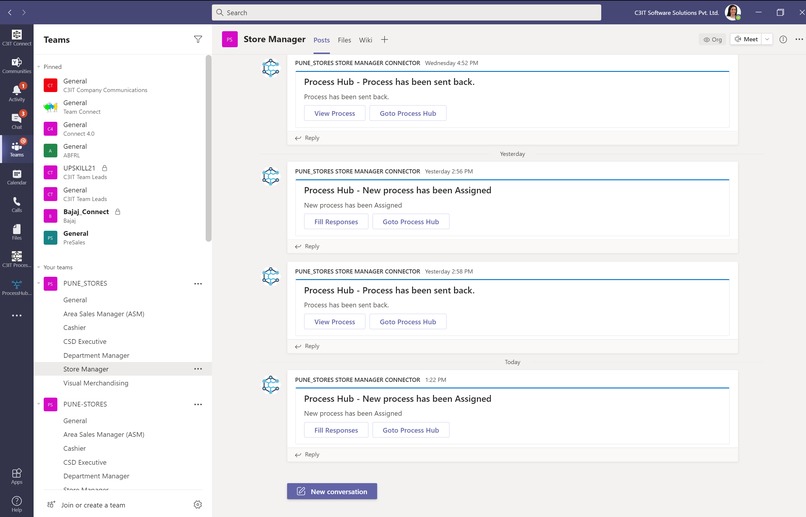The width and height of the screenshot is (806, 517).
Task: Click the Meet button
Action: (x=746, y=39)
